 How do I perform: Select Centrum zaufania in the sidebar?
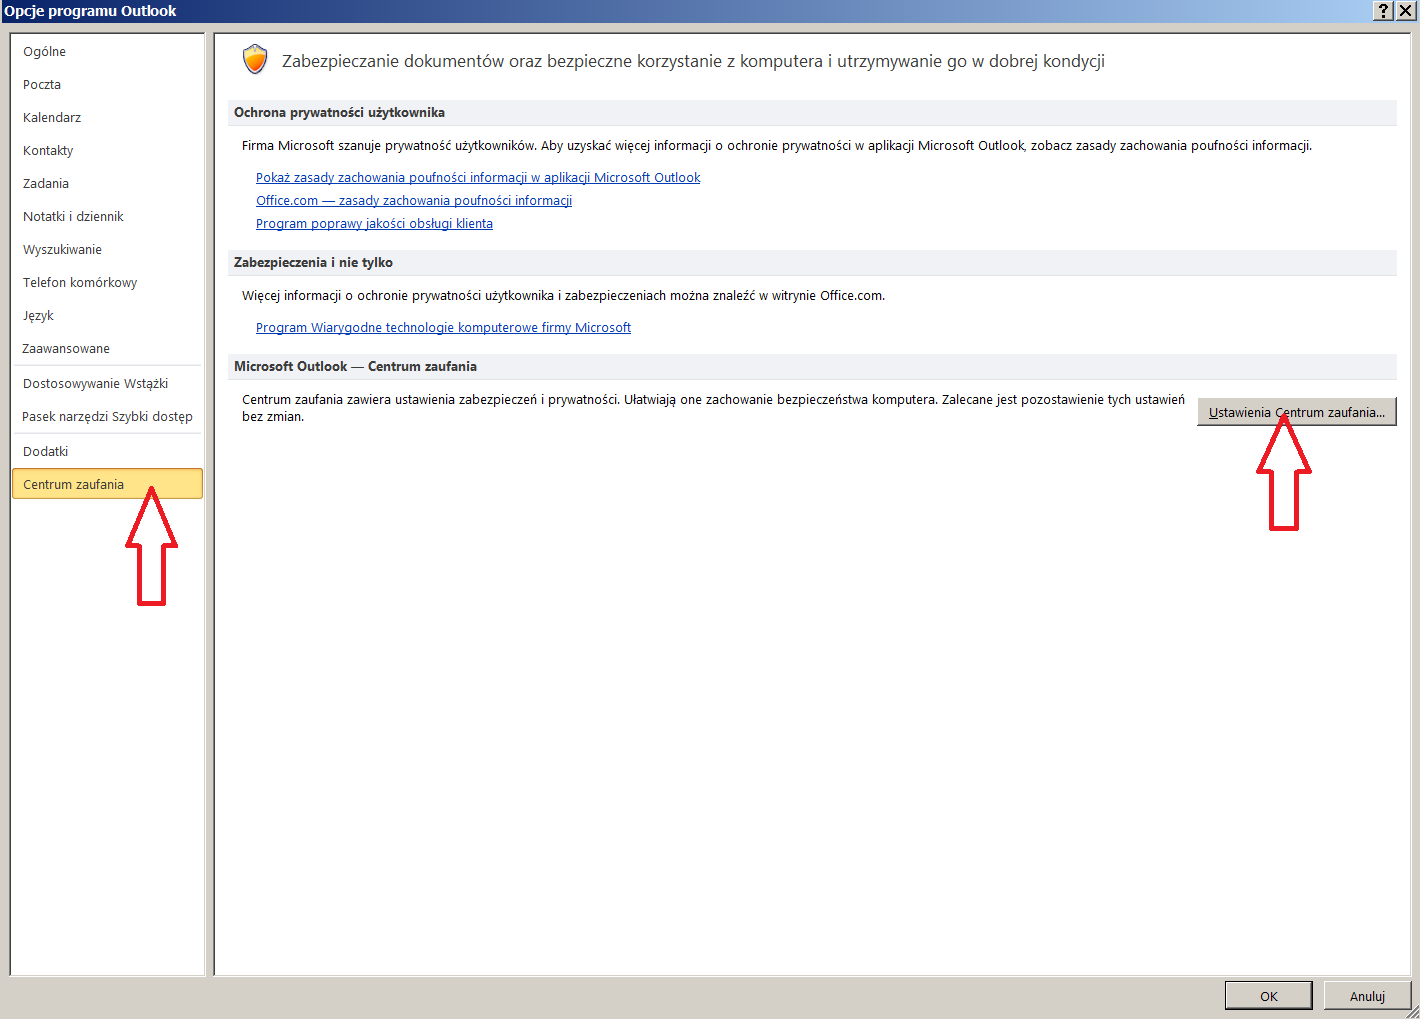pos(107,484)
